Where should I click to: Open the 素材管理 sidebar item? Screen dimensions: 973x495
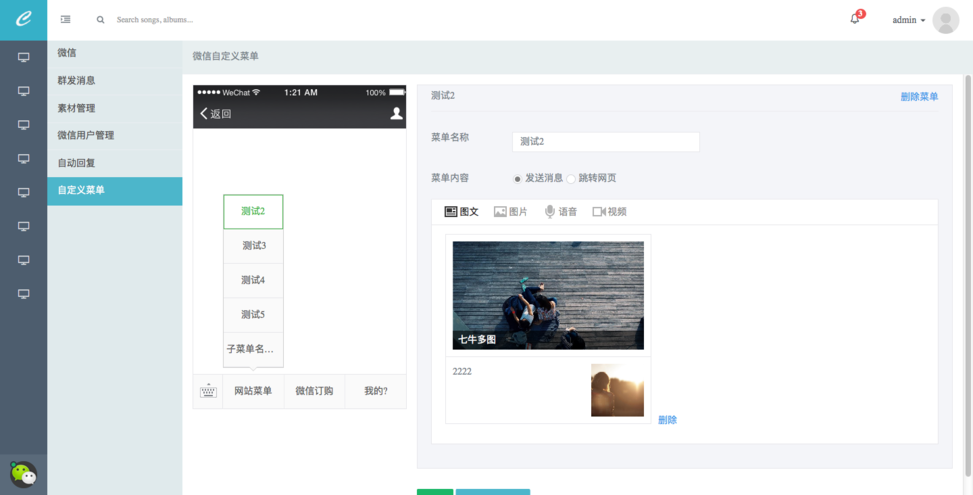pos(115,108)
